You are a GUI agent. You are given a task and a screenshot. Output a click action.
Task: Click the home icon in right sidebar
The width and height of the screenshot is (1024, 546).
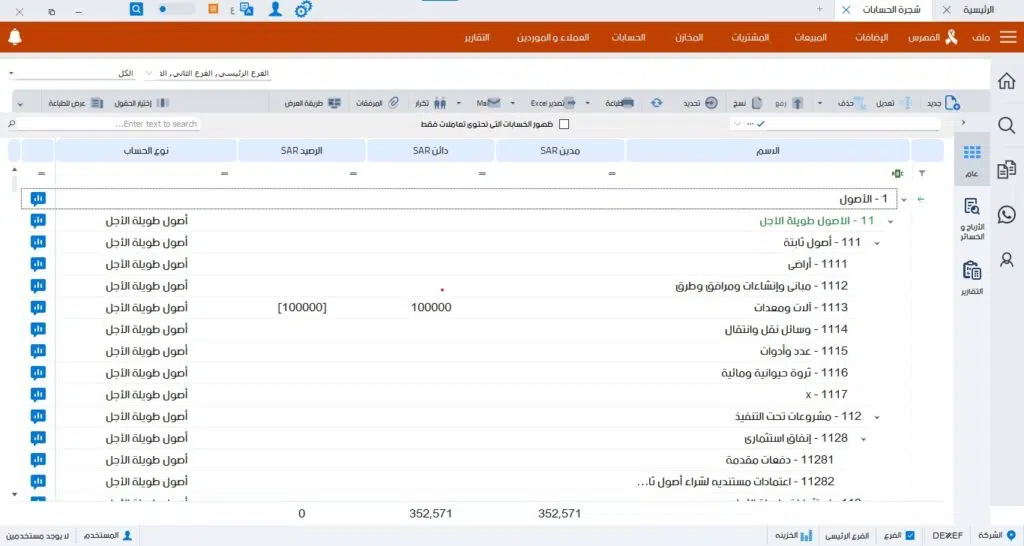coord(1006,81)
